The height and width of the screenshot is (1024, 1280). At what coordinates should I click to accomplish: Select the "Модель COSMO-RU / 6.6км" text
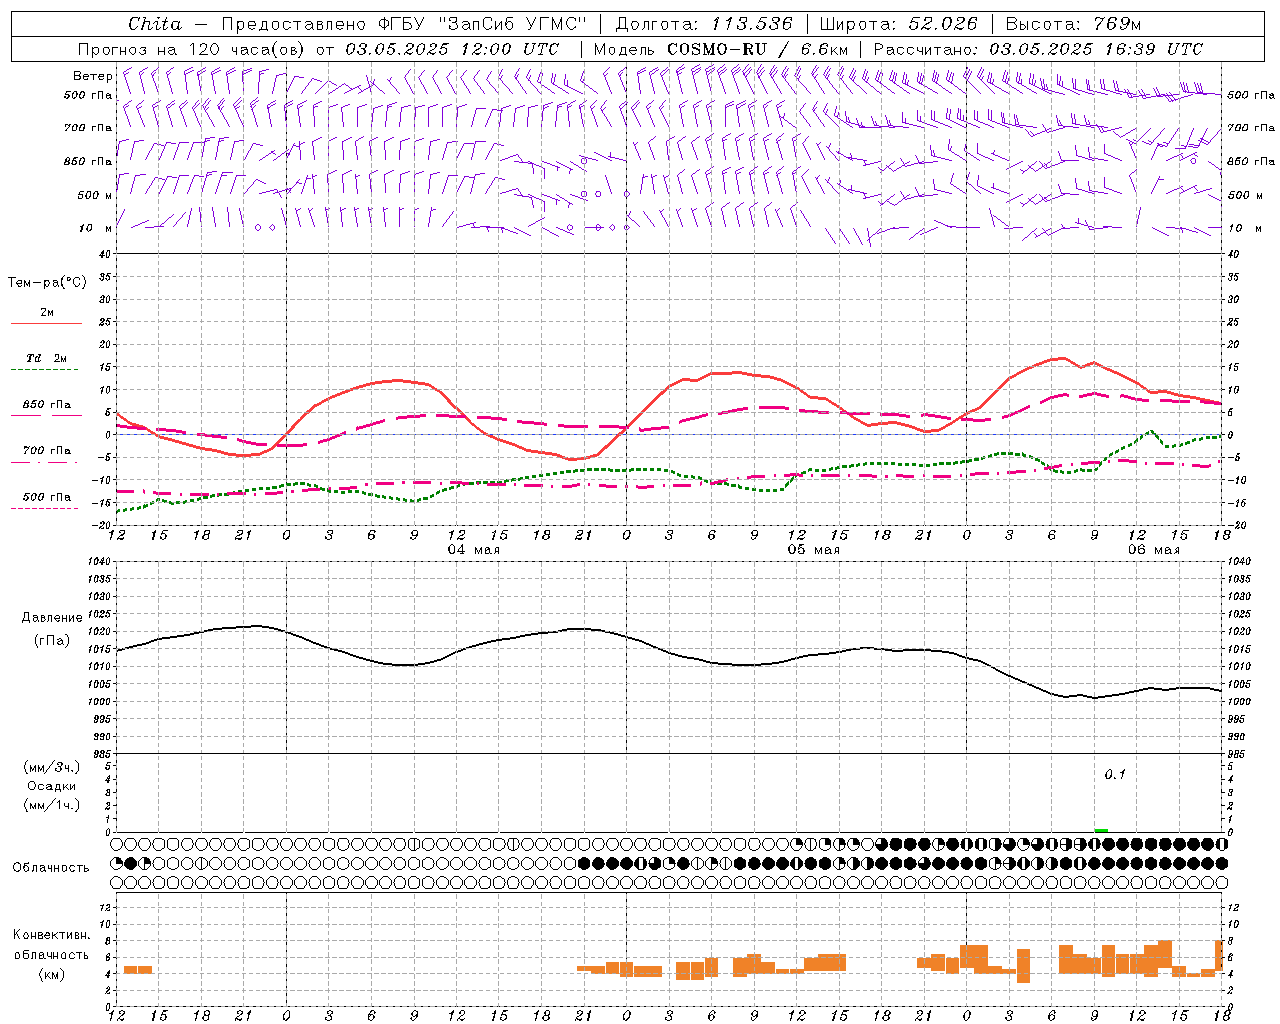click(x=721, y=49)
